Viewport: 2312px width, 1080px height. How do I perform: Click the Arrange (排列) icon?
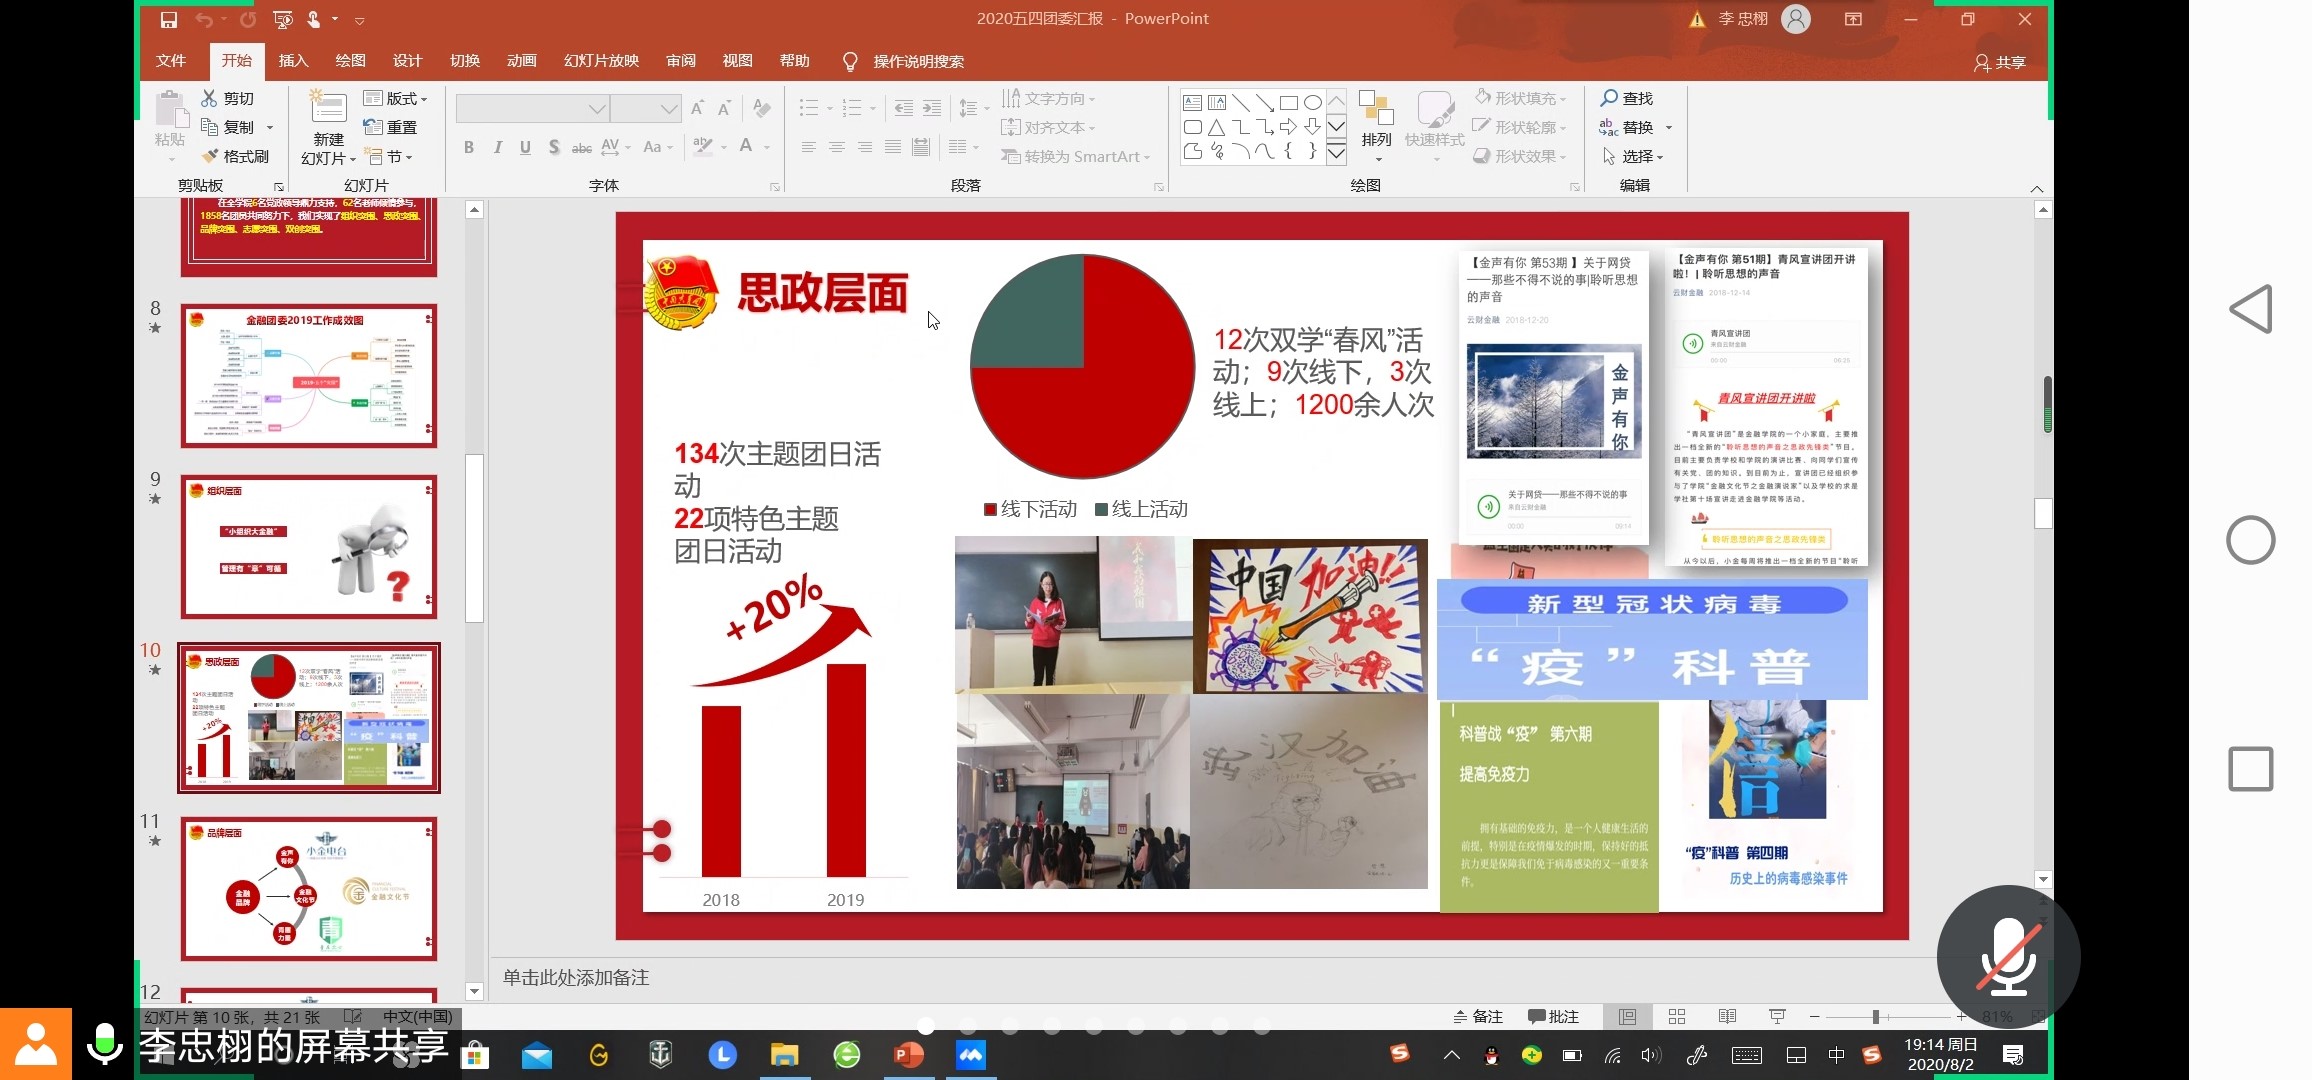coord(1376,108)
